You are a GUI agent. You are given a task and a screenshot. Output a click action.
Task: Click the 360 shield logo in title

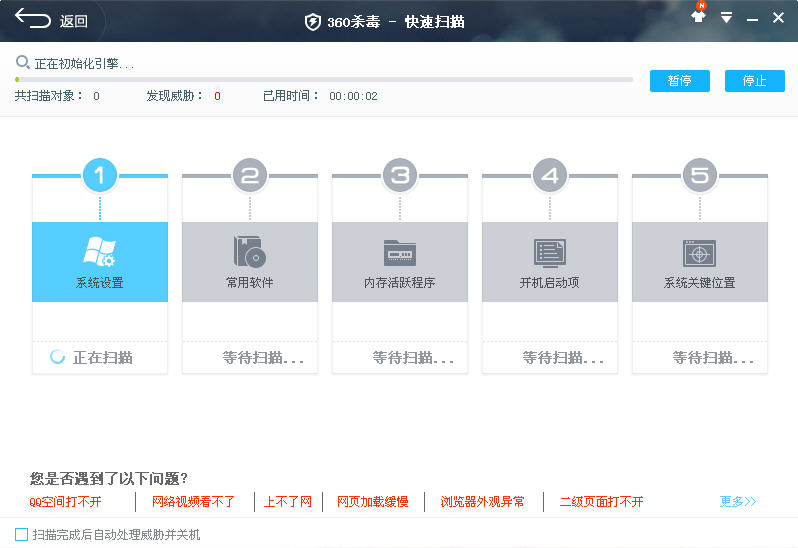point(312,22)
